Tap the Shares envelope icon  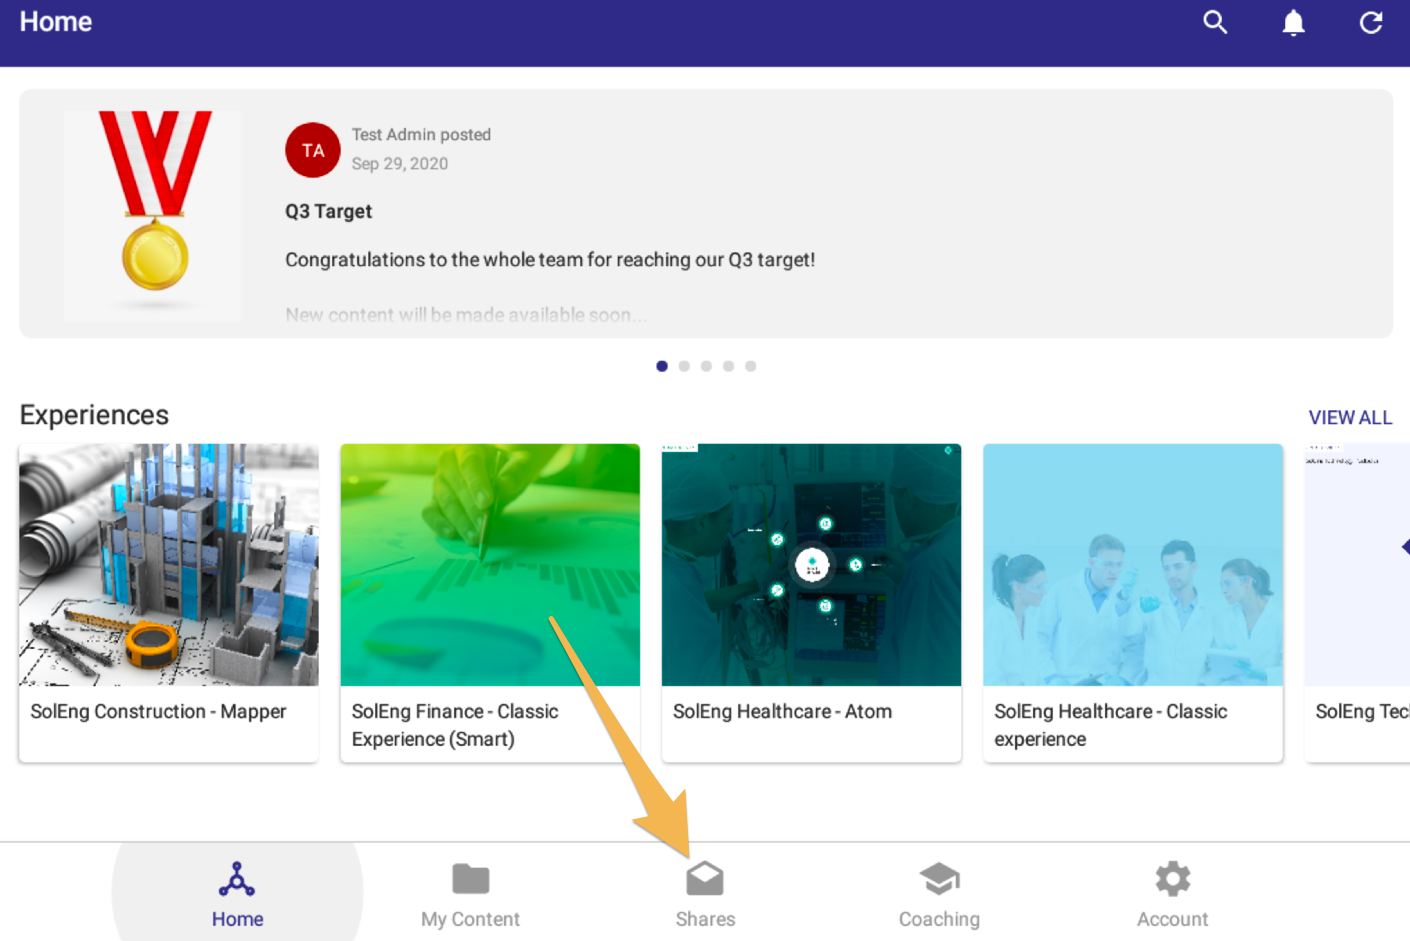pos(705,879)
